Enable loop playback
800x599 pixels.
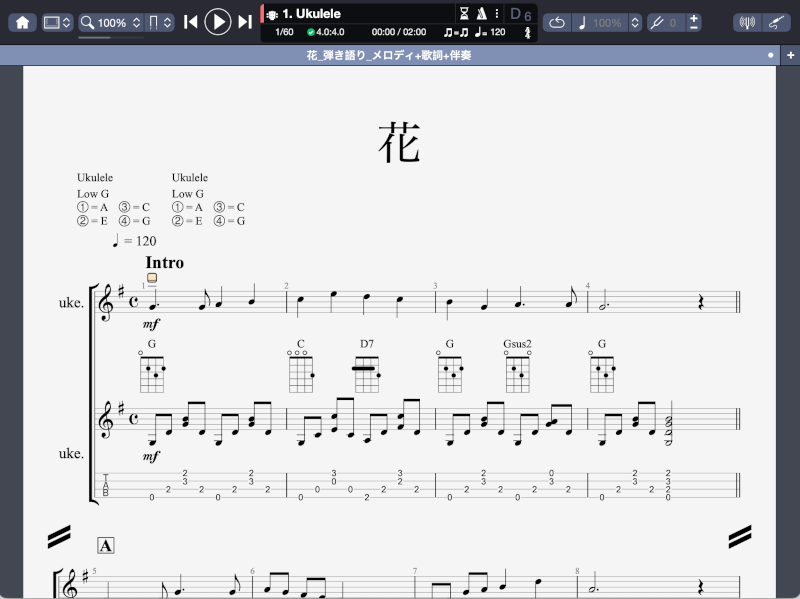click(557, 22)
